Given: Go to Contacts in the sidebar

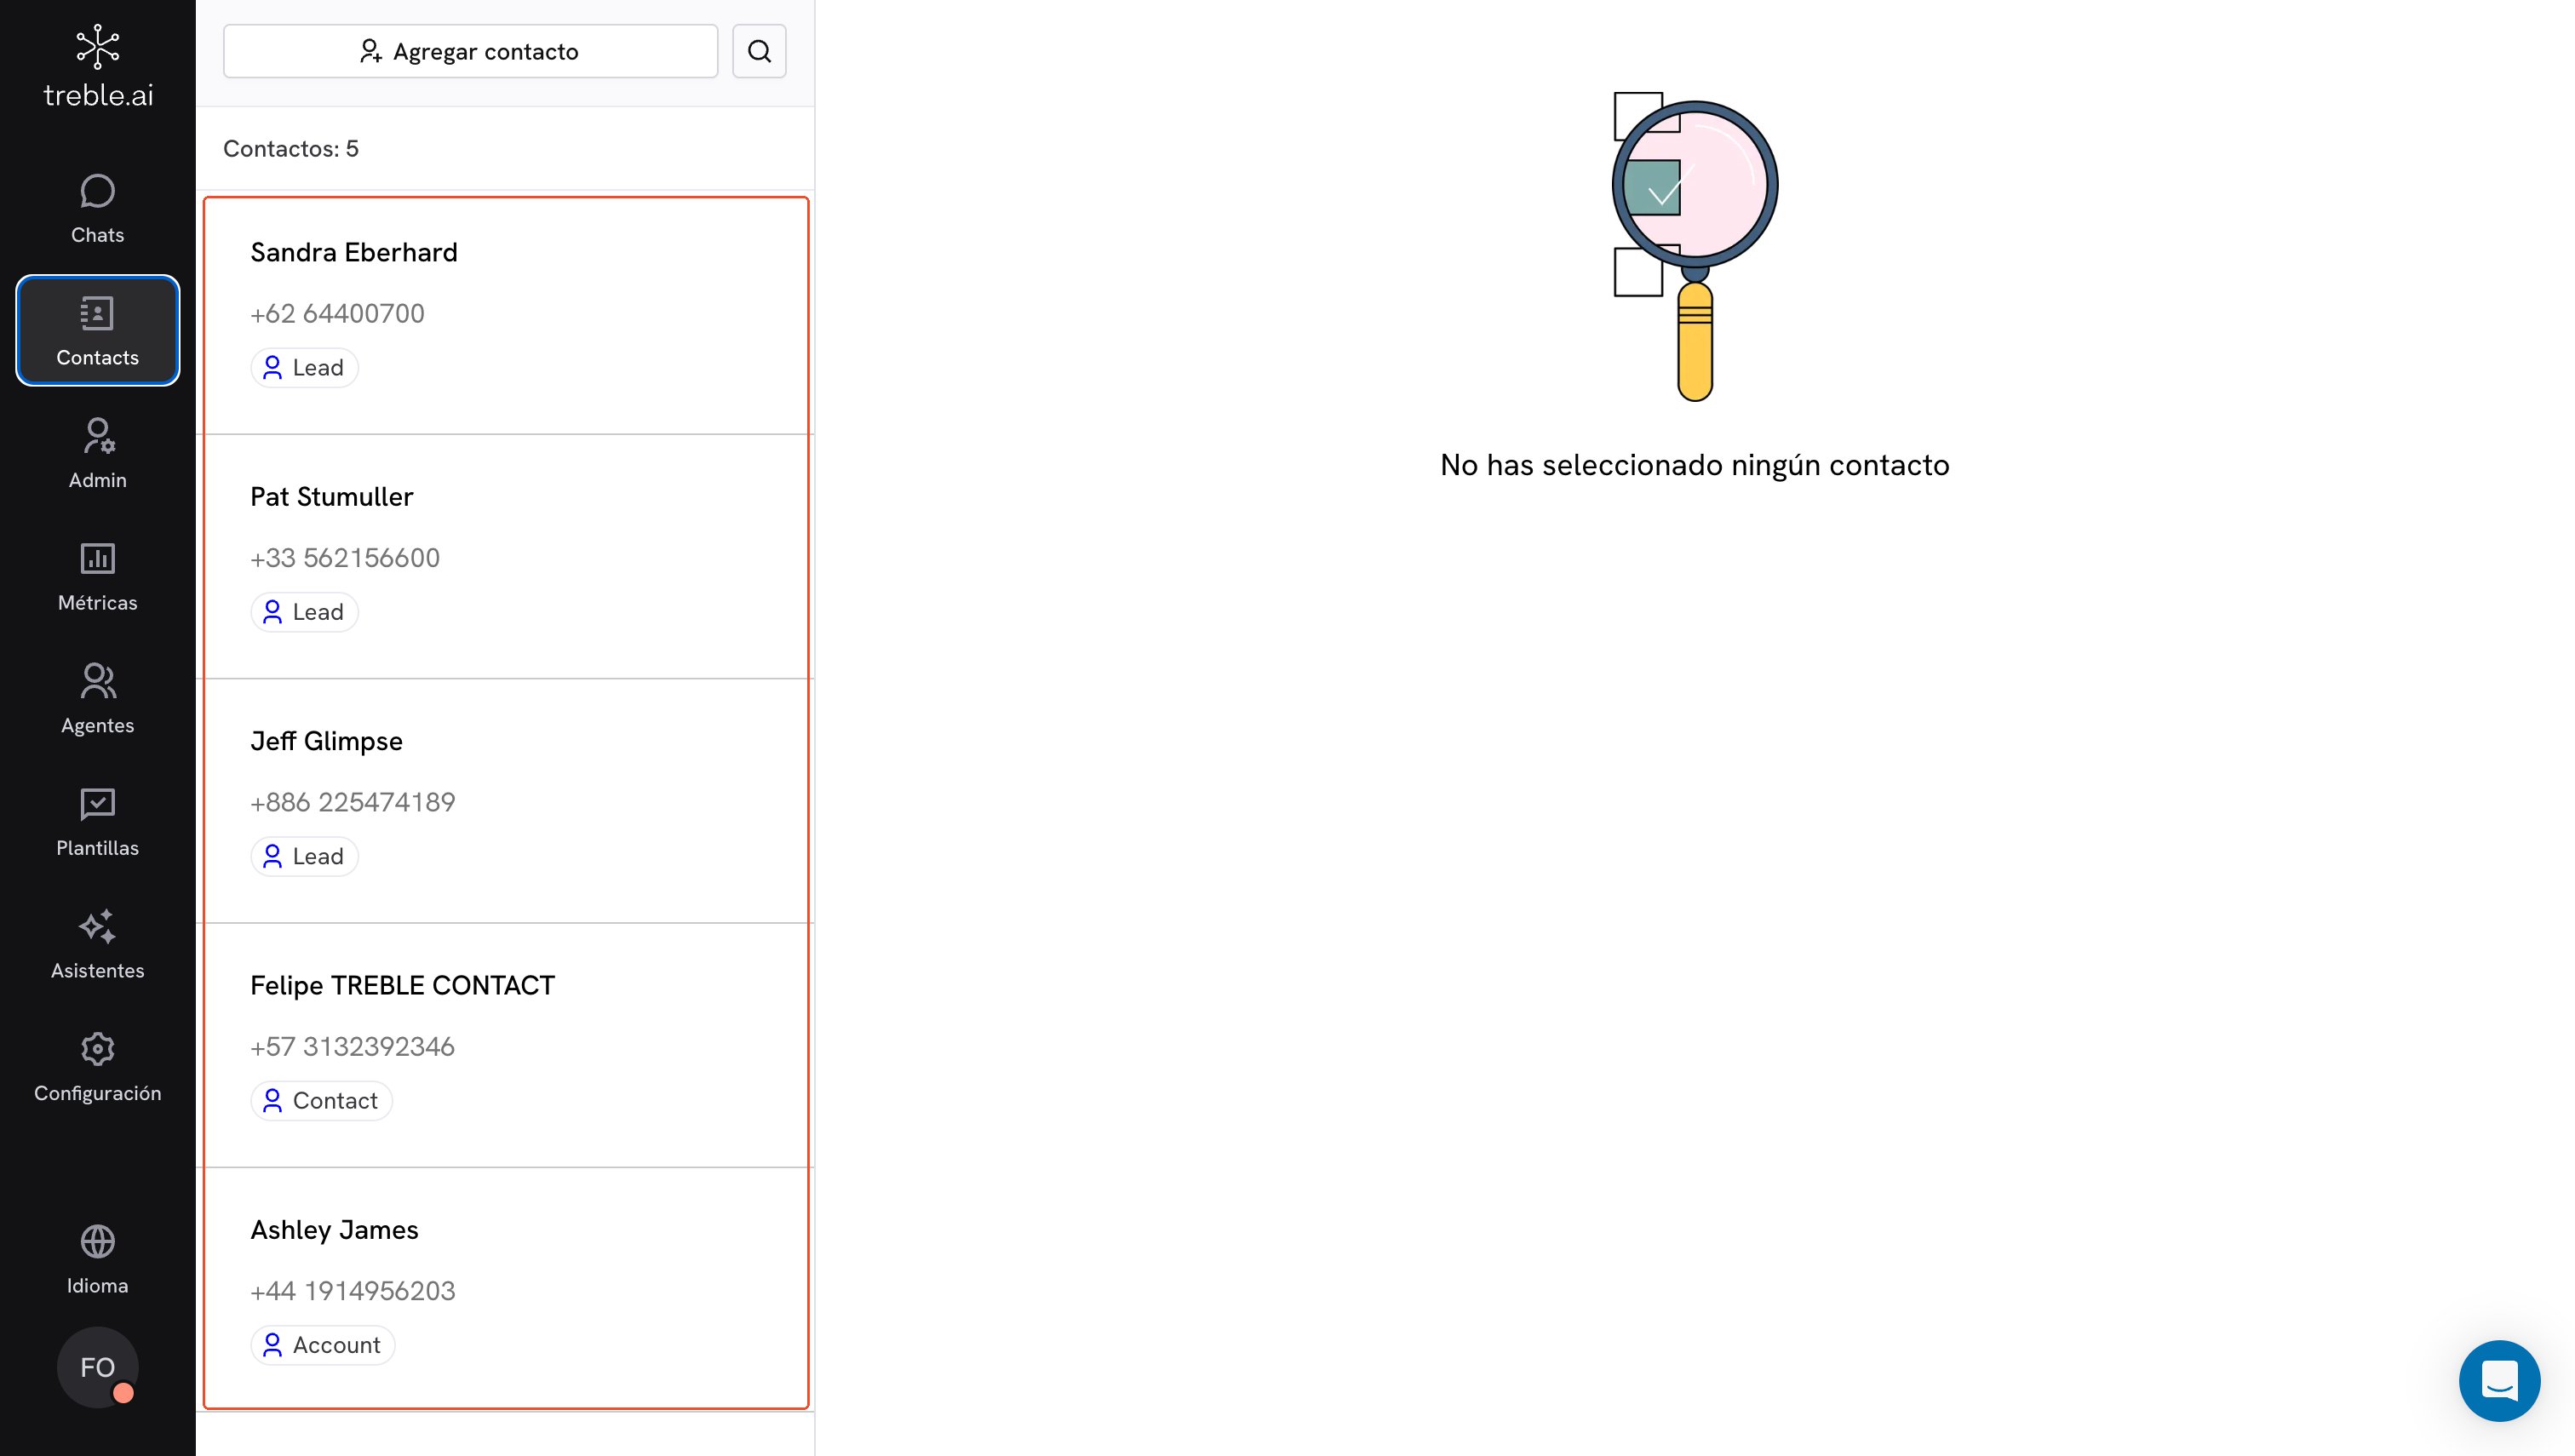Looking at the screenshot, I should [x=97, y=330].
